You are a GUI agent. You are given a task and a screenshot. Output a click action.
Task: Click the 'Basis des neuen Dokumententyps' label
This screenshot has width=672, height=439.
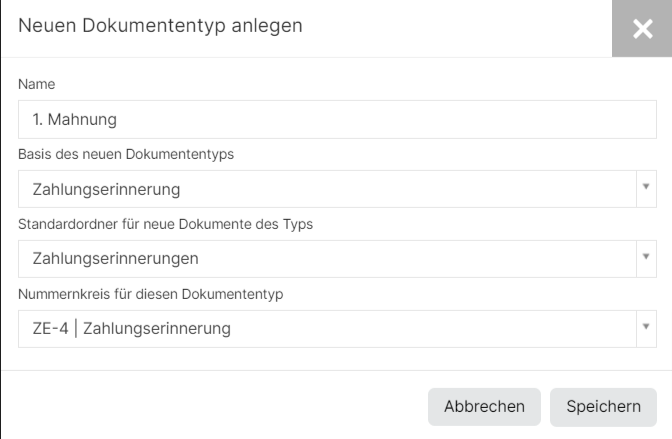(126, 154)
